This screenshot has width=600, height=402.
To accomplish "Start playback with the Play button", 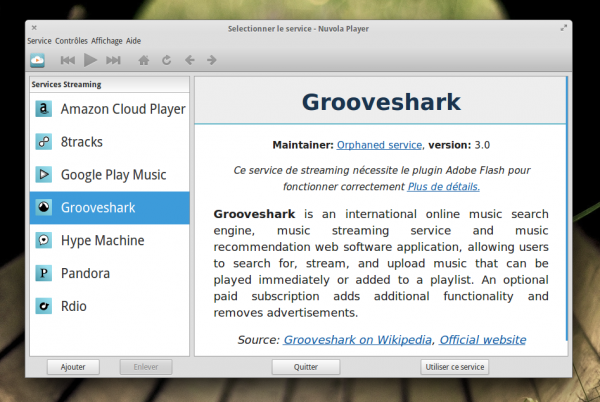I will click(90, 60).
